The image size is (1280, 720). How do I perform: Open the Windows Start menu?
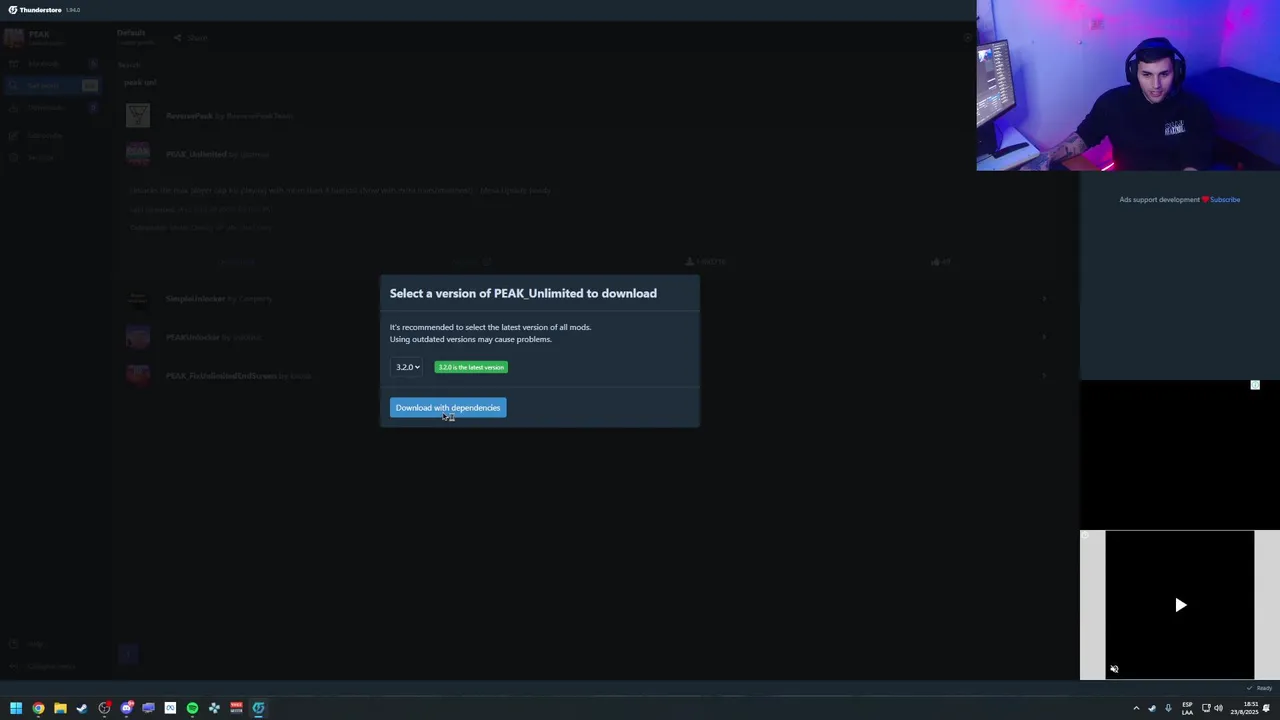(x=16, y=708)
